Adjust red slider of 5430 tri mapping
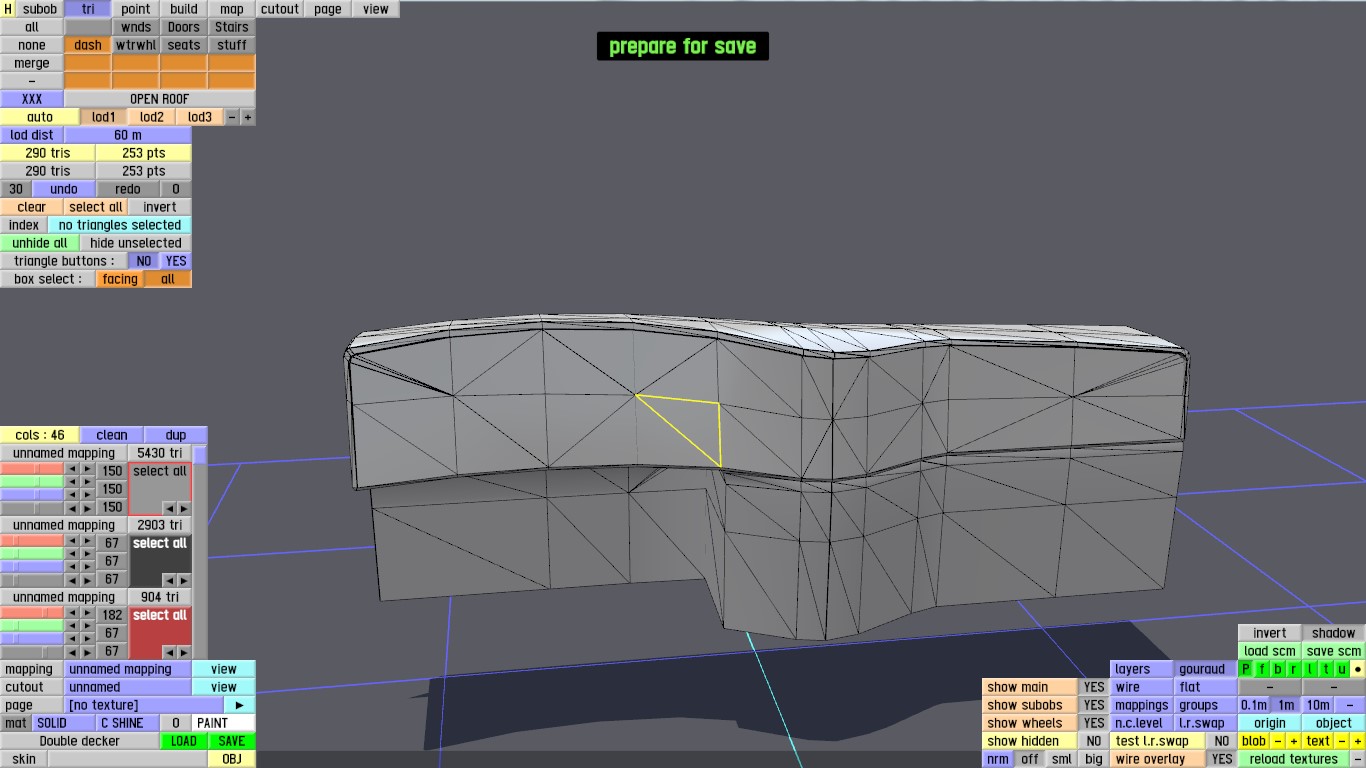This screenshot has height=768, width=1366. [x=32, y=469]
